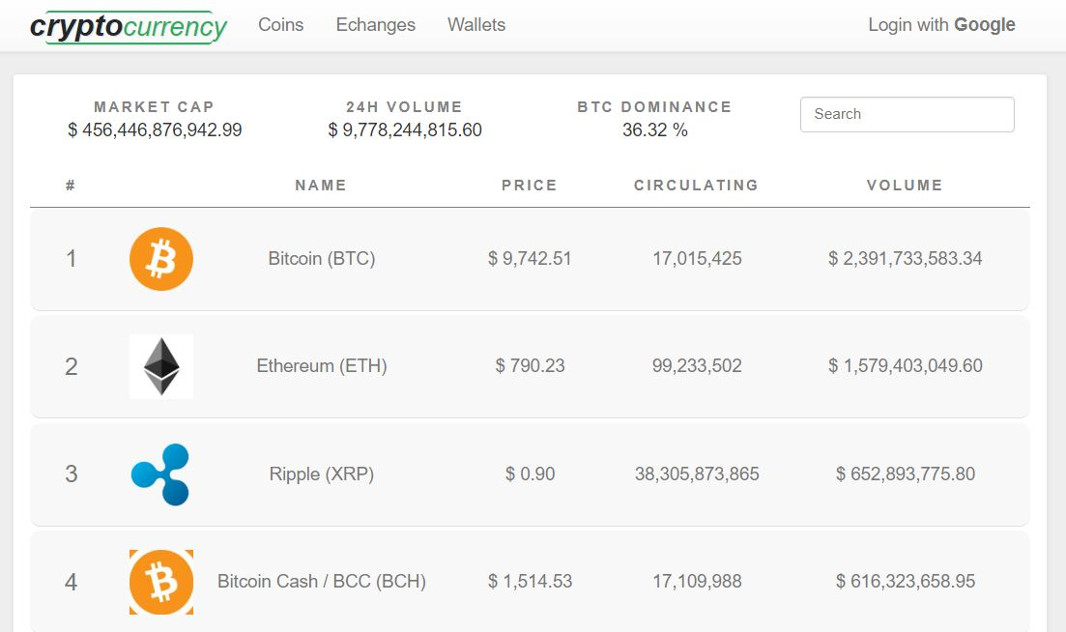The width and height of the screenshot is (1066, 632).
Task: Click the price $ 9,742.51
Action: tap(530, 258)
